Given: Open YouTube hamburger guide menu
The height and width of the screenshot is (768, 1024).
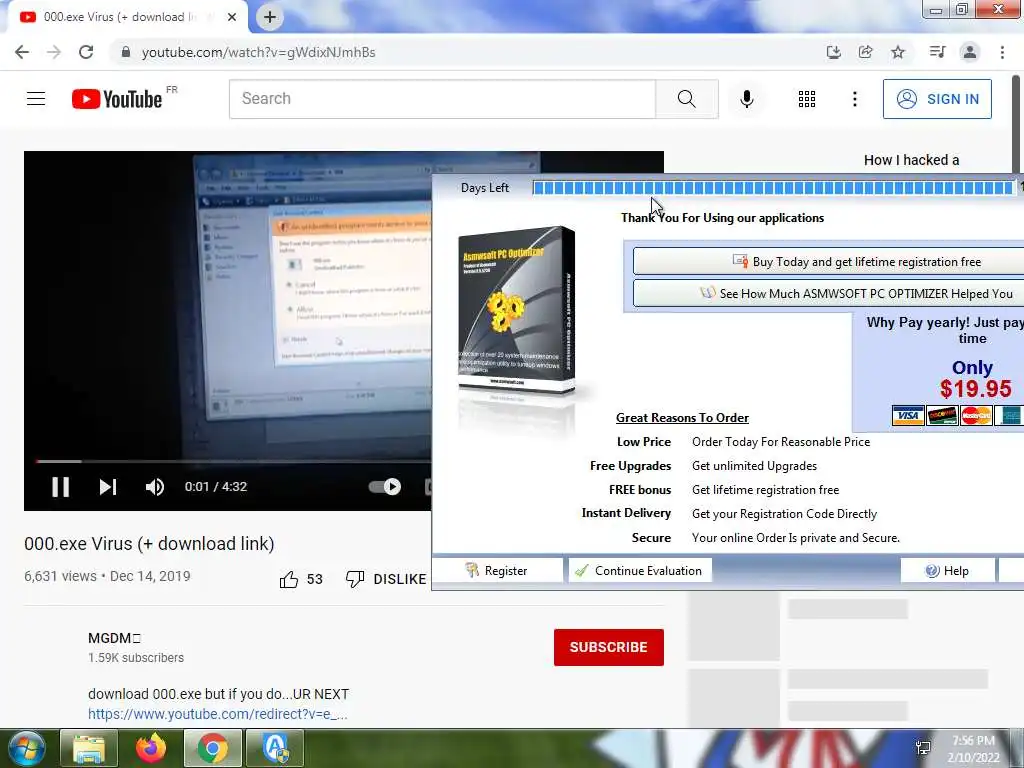Looking at the screenshot, I should coord(36,99).
